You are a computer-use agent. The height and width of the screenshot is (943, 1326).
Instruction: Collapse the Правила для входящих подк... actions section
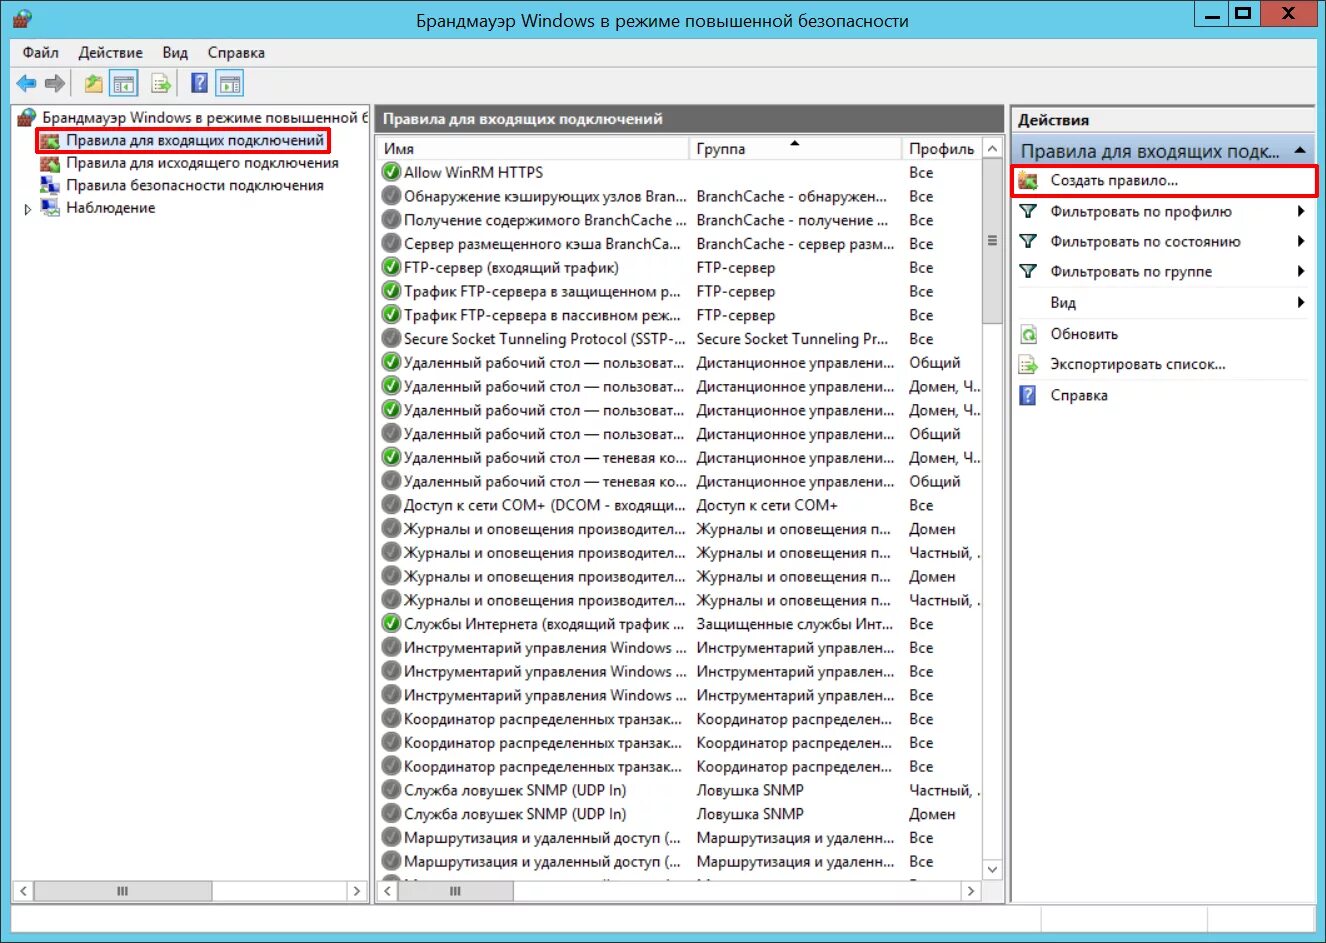pyautogui.click(x=1300, y=151)
